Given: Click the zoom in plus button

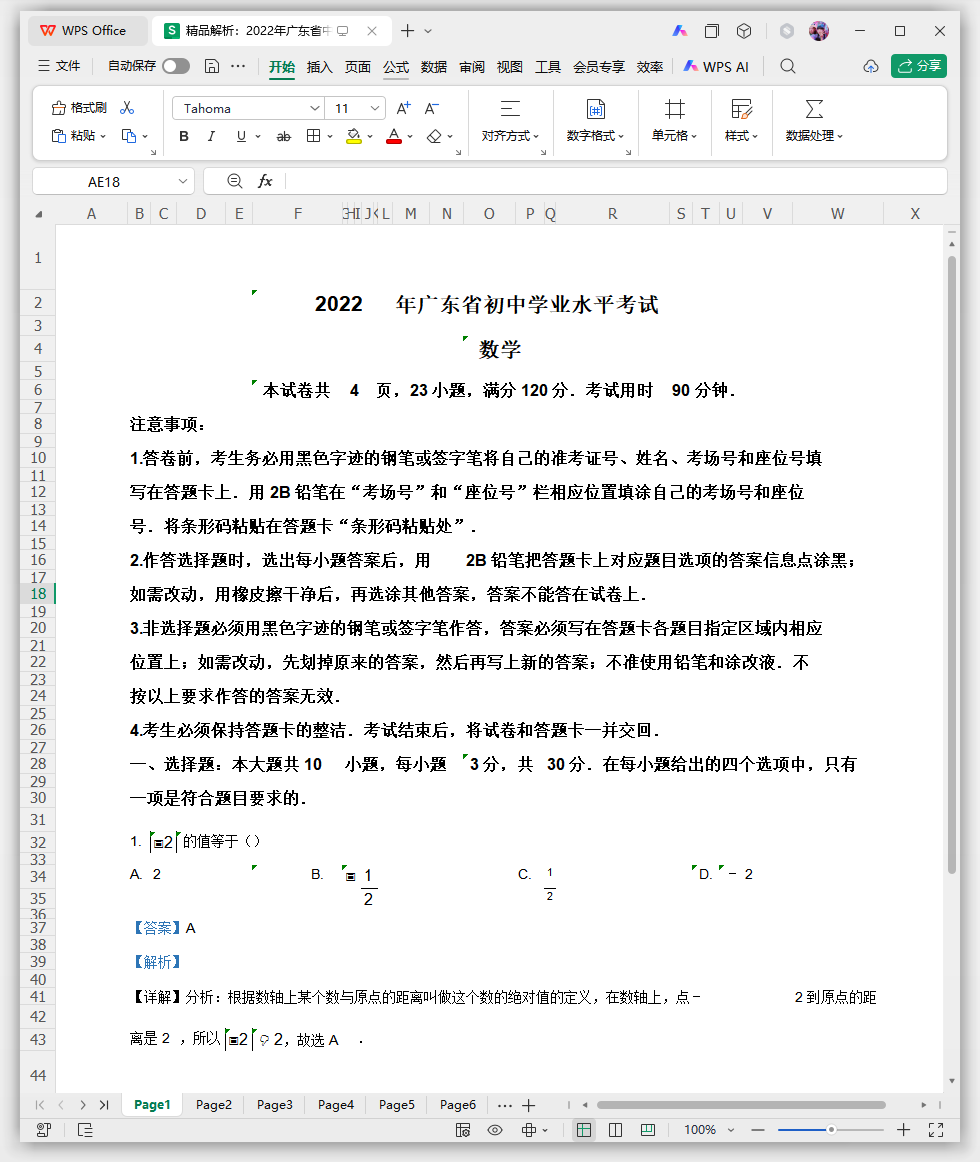Looking at the screenshot, I should click(903, 1129).
